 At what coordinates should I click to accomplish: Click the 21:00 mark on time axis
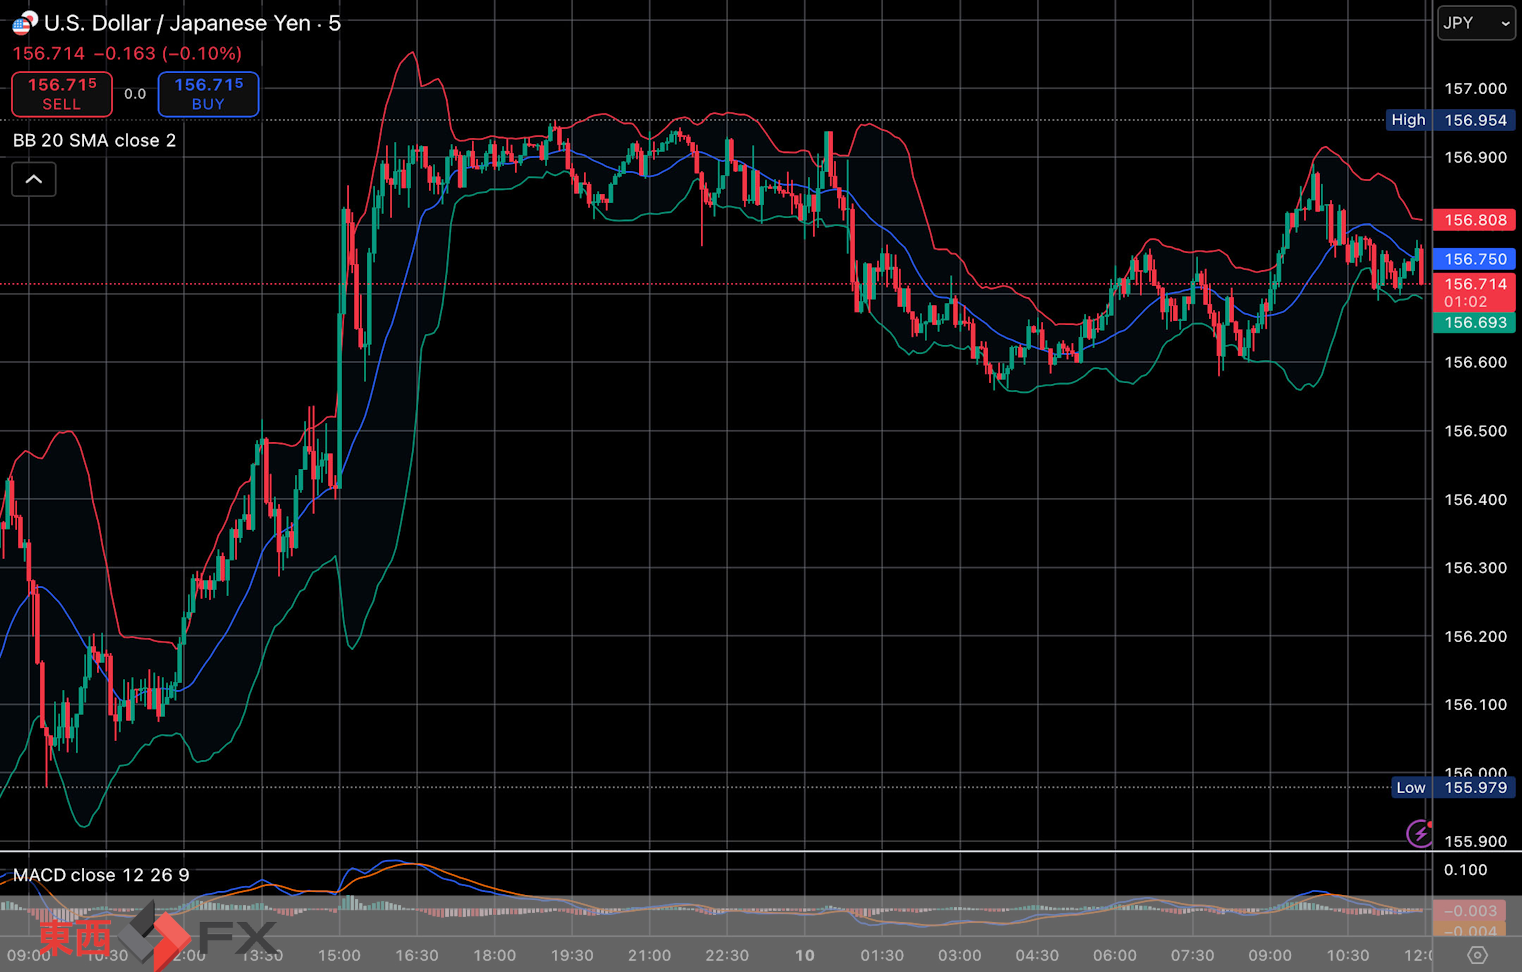point(649,955)
